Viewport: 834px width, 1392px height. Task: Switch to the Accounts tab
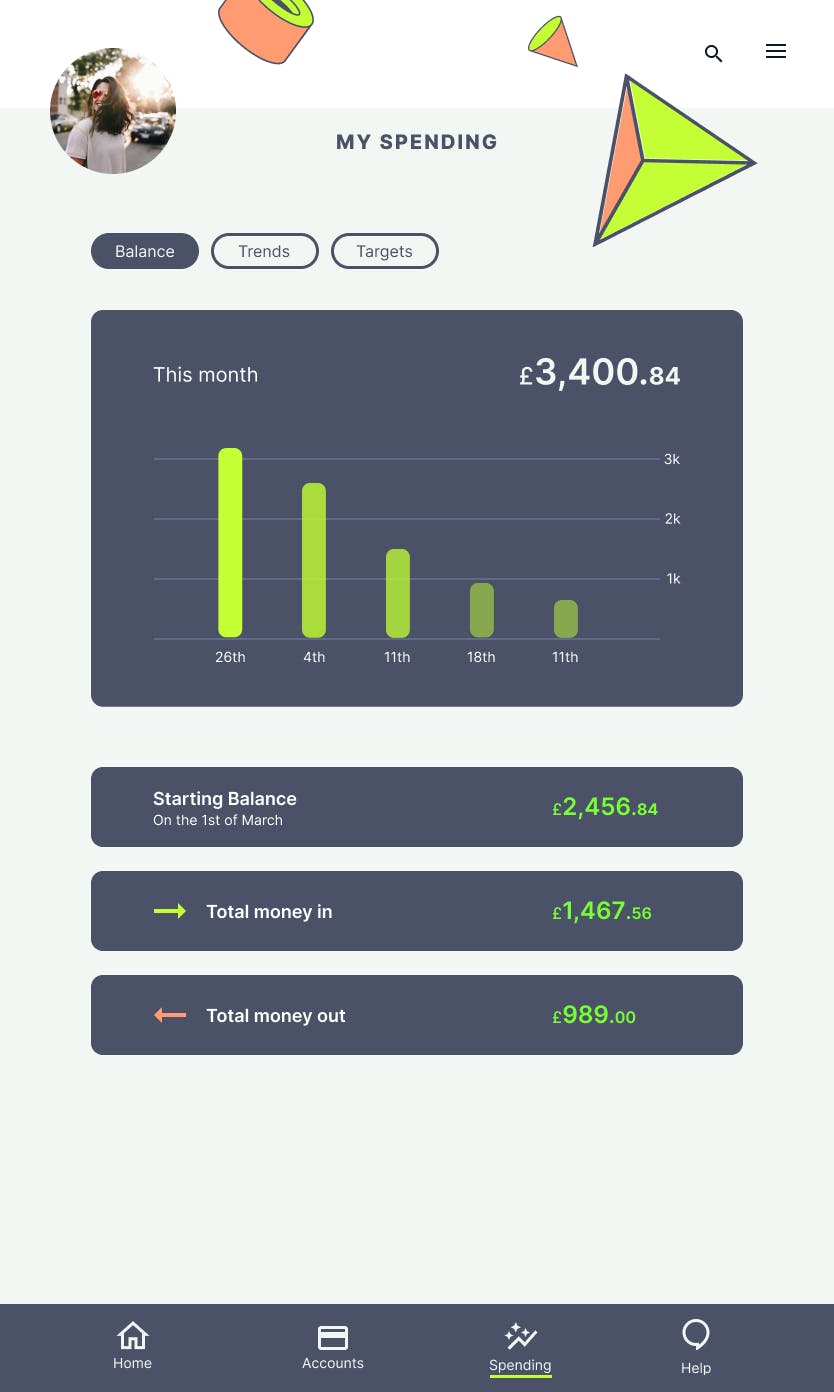(x=333, y=1348)
